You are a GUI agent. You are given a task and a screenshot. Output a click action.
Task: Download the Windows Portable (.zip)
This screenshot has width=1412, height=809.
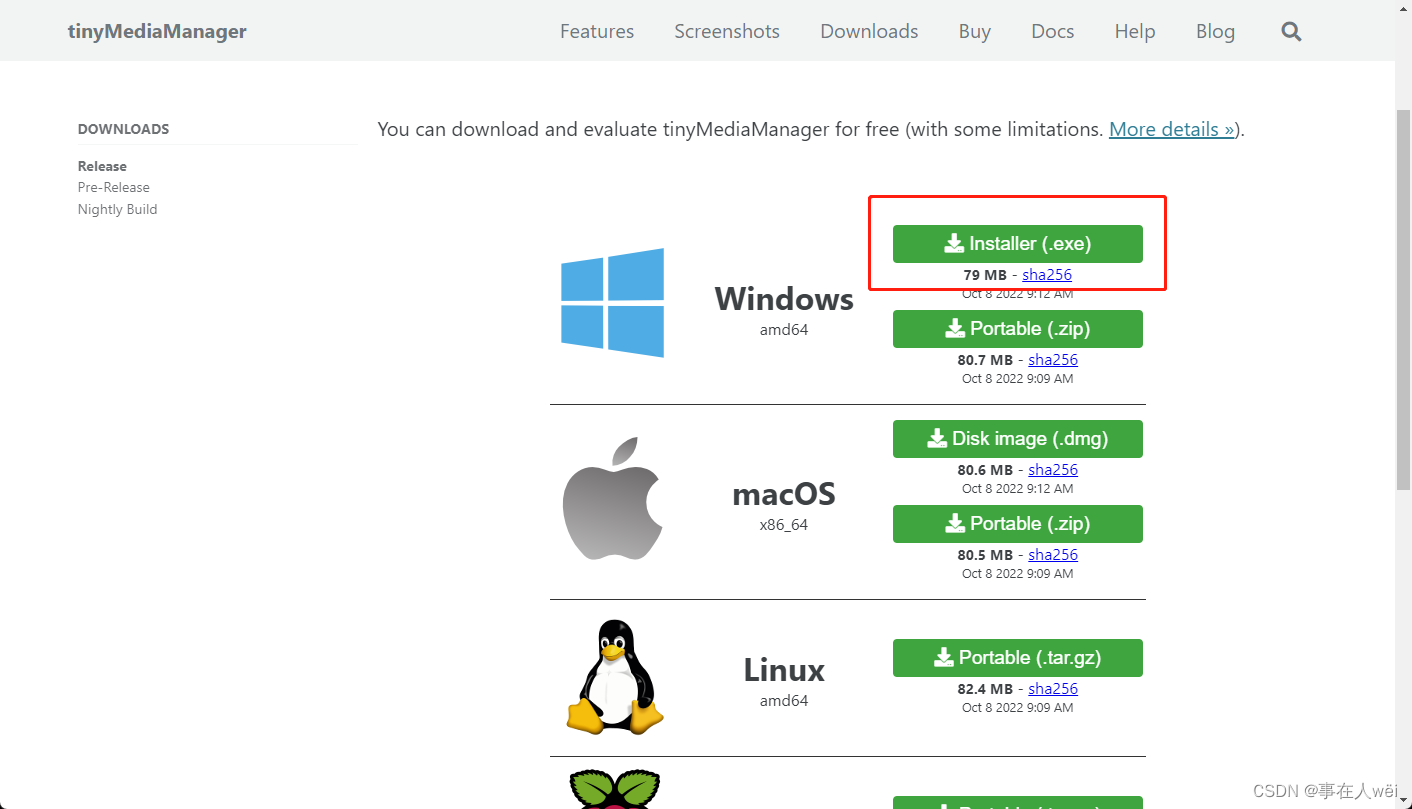(x=1017, y=328)
